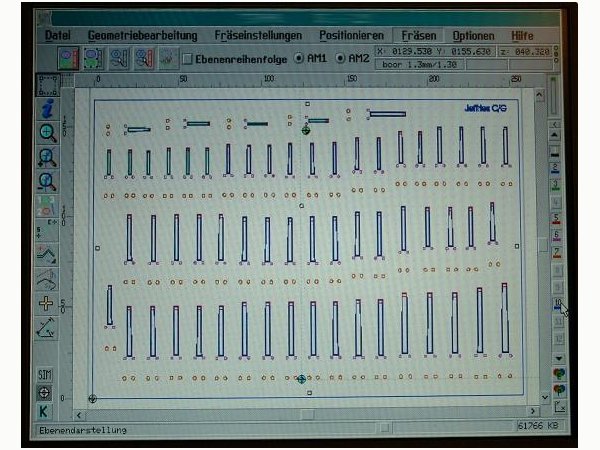This screenshot has width=600, height=450.
Task: Open the Geometriebearbeitung menu
Action: point(143,35)
